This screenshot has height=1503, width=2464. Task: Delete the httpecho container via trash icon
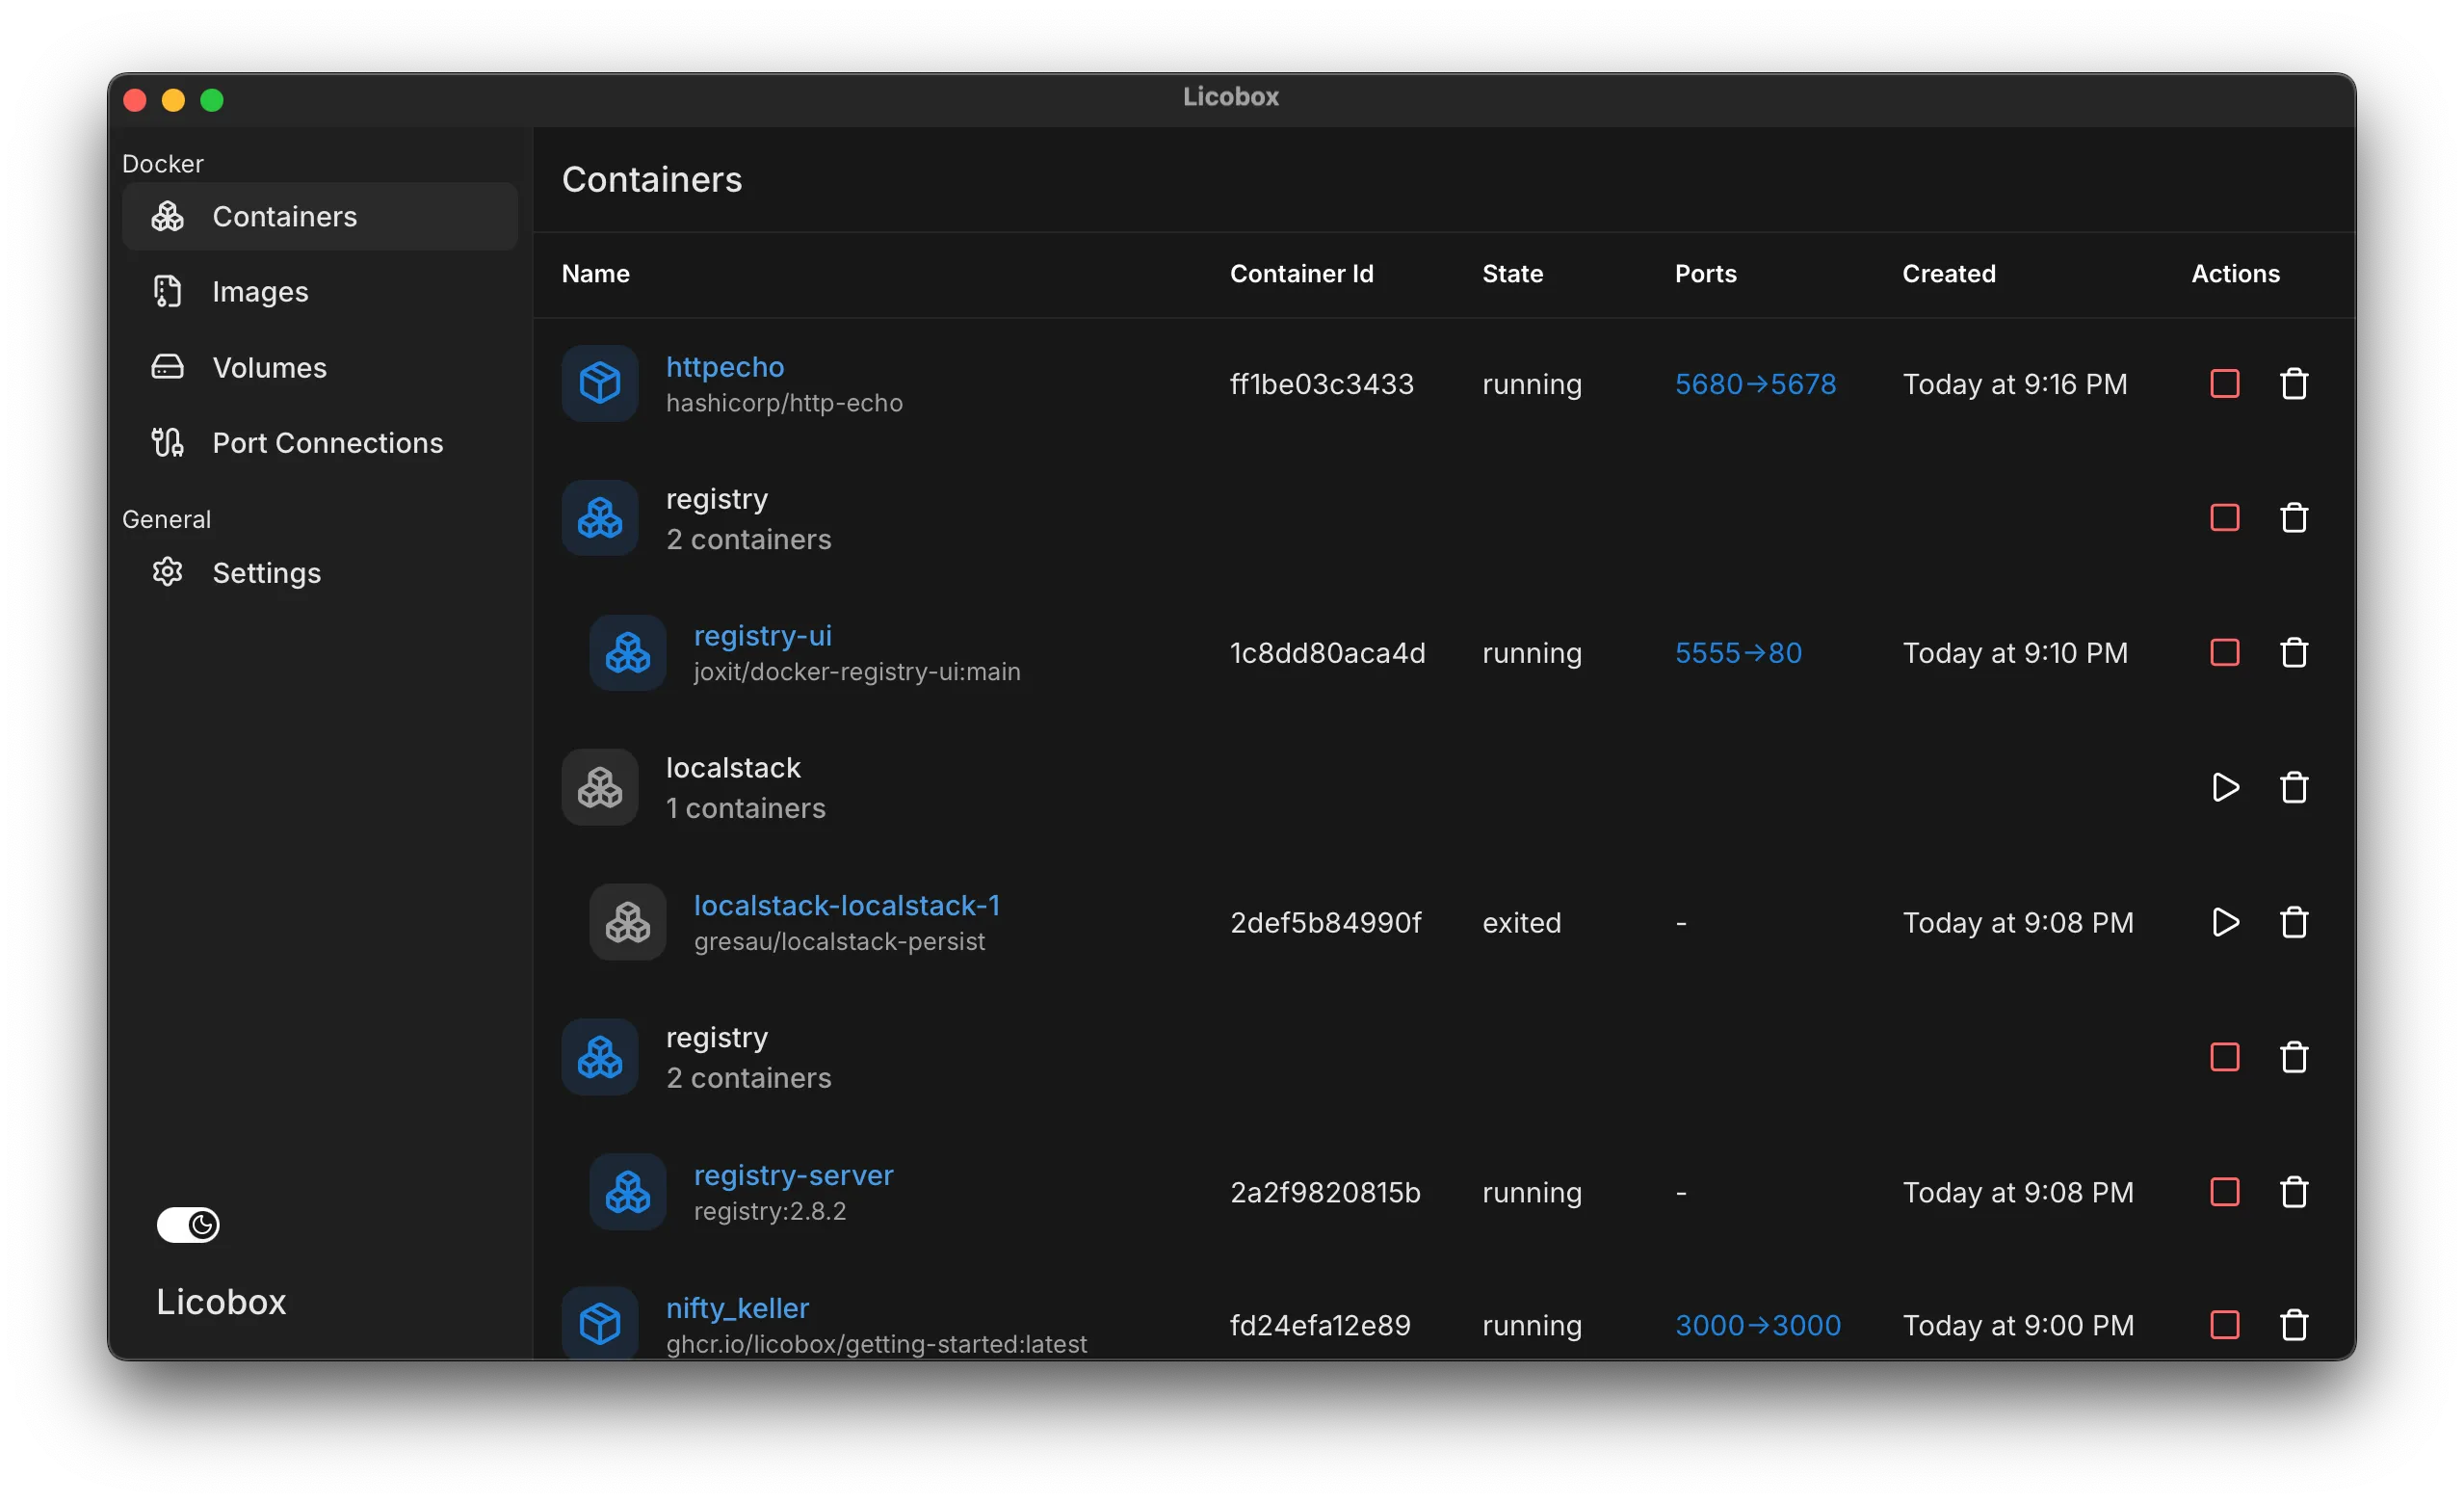2294,383
